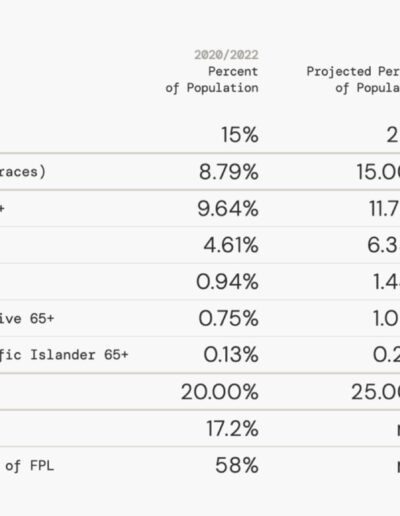
Task: Select the 0.13% value
Action: click(x=231, y=355)
